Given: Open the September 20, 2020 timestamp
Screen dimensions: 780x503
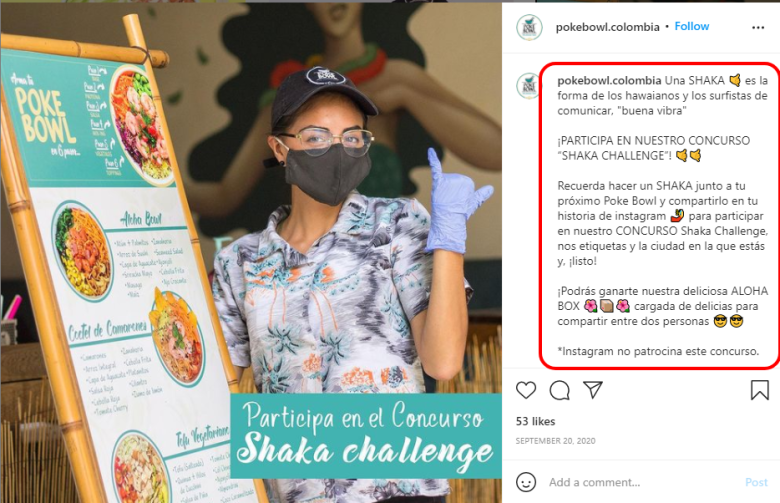Looking at the screenshot, I should pos(555,441).
